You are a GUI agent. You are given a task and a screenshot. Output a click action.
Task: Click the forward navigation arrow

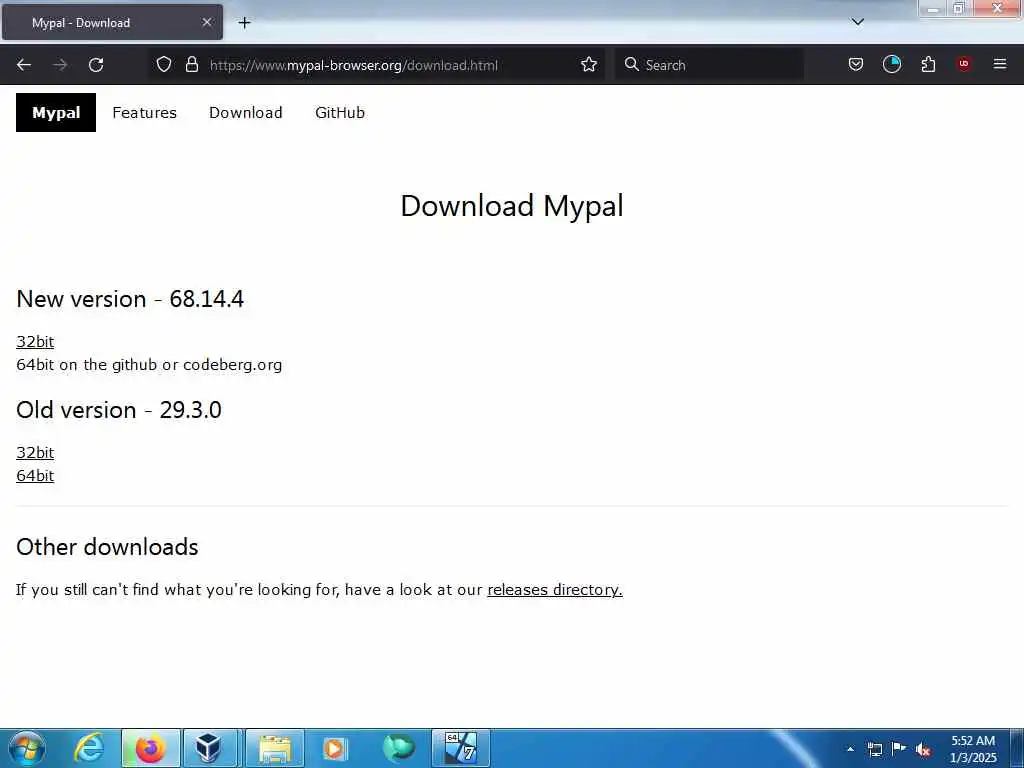(x=60, y=65)
